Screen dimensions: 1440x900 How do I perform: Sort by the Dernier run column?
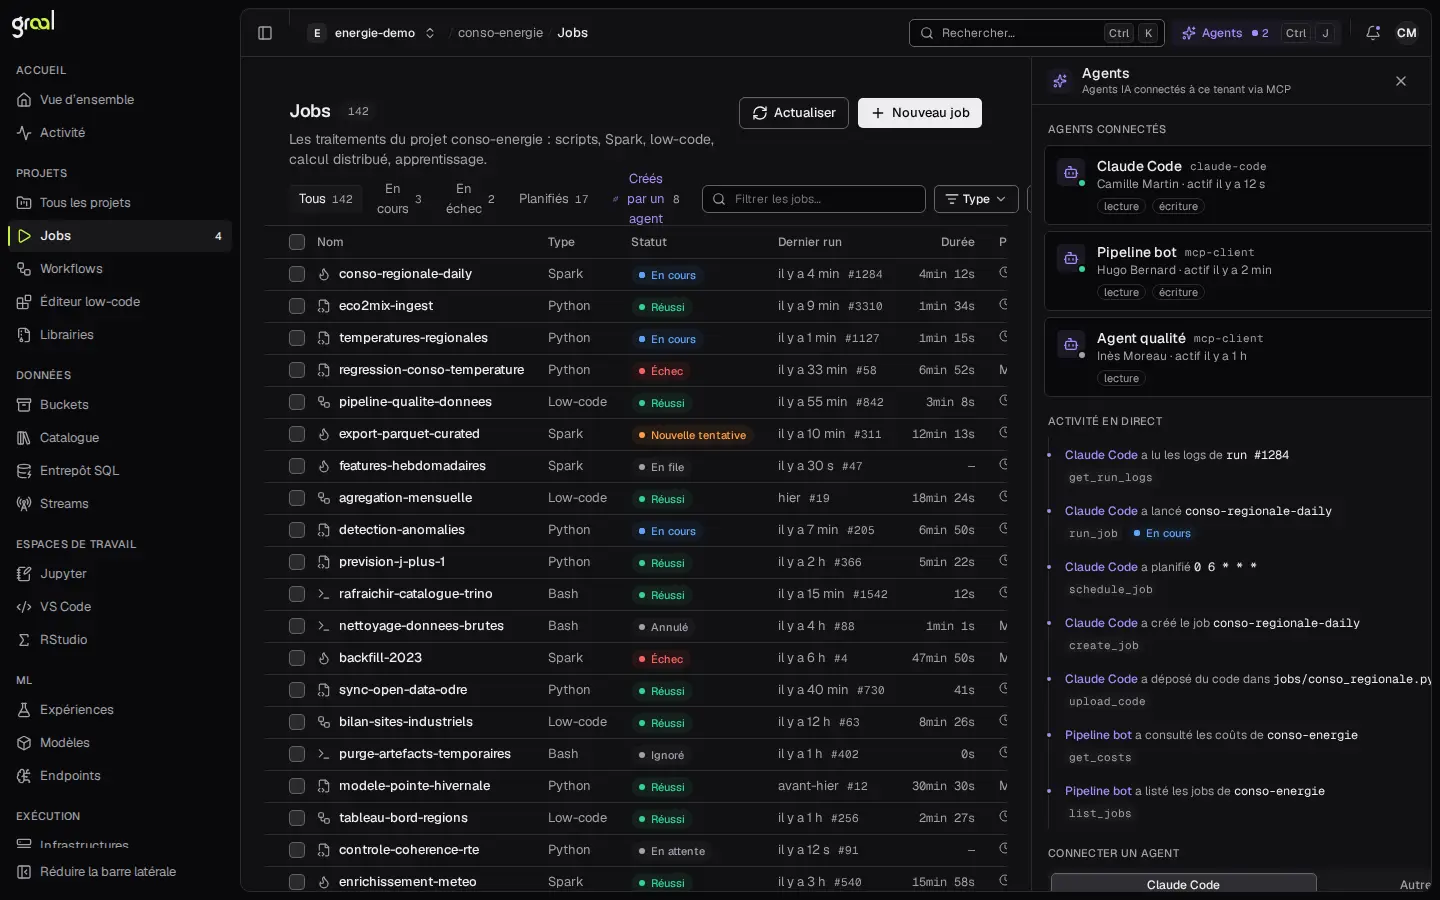pyautogui.click(x=810, y=242)
